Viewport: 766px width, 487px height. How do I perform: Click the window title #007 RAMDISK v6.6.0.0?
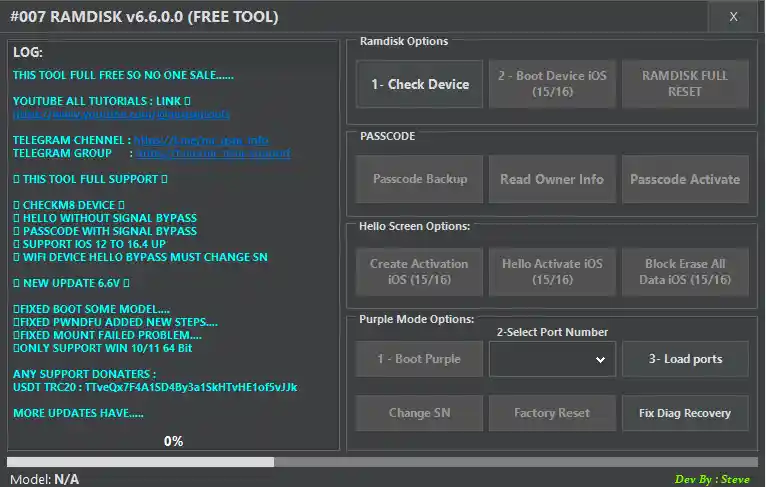click(x=144, y=17)
